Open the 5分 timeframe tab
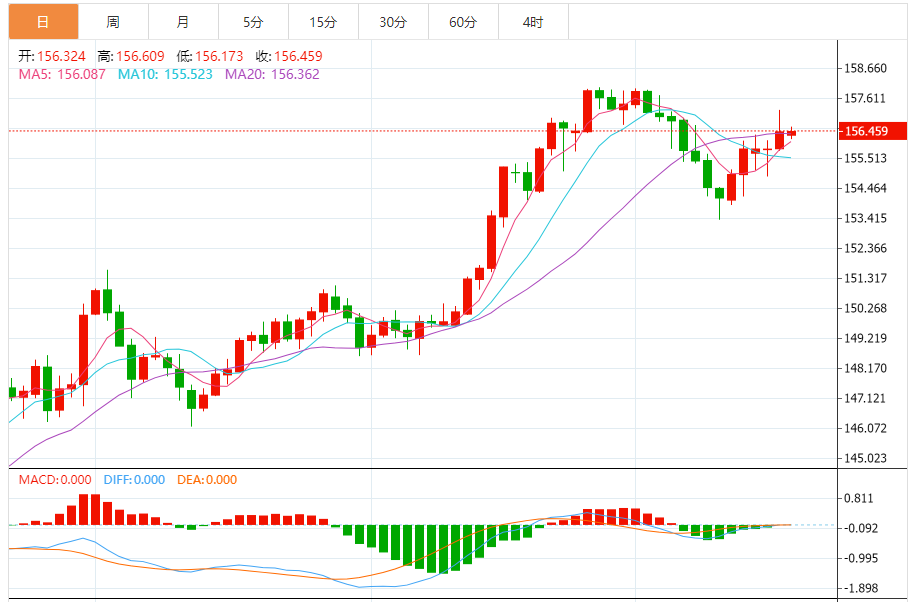918x602 pixels. (253, 22)
